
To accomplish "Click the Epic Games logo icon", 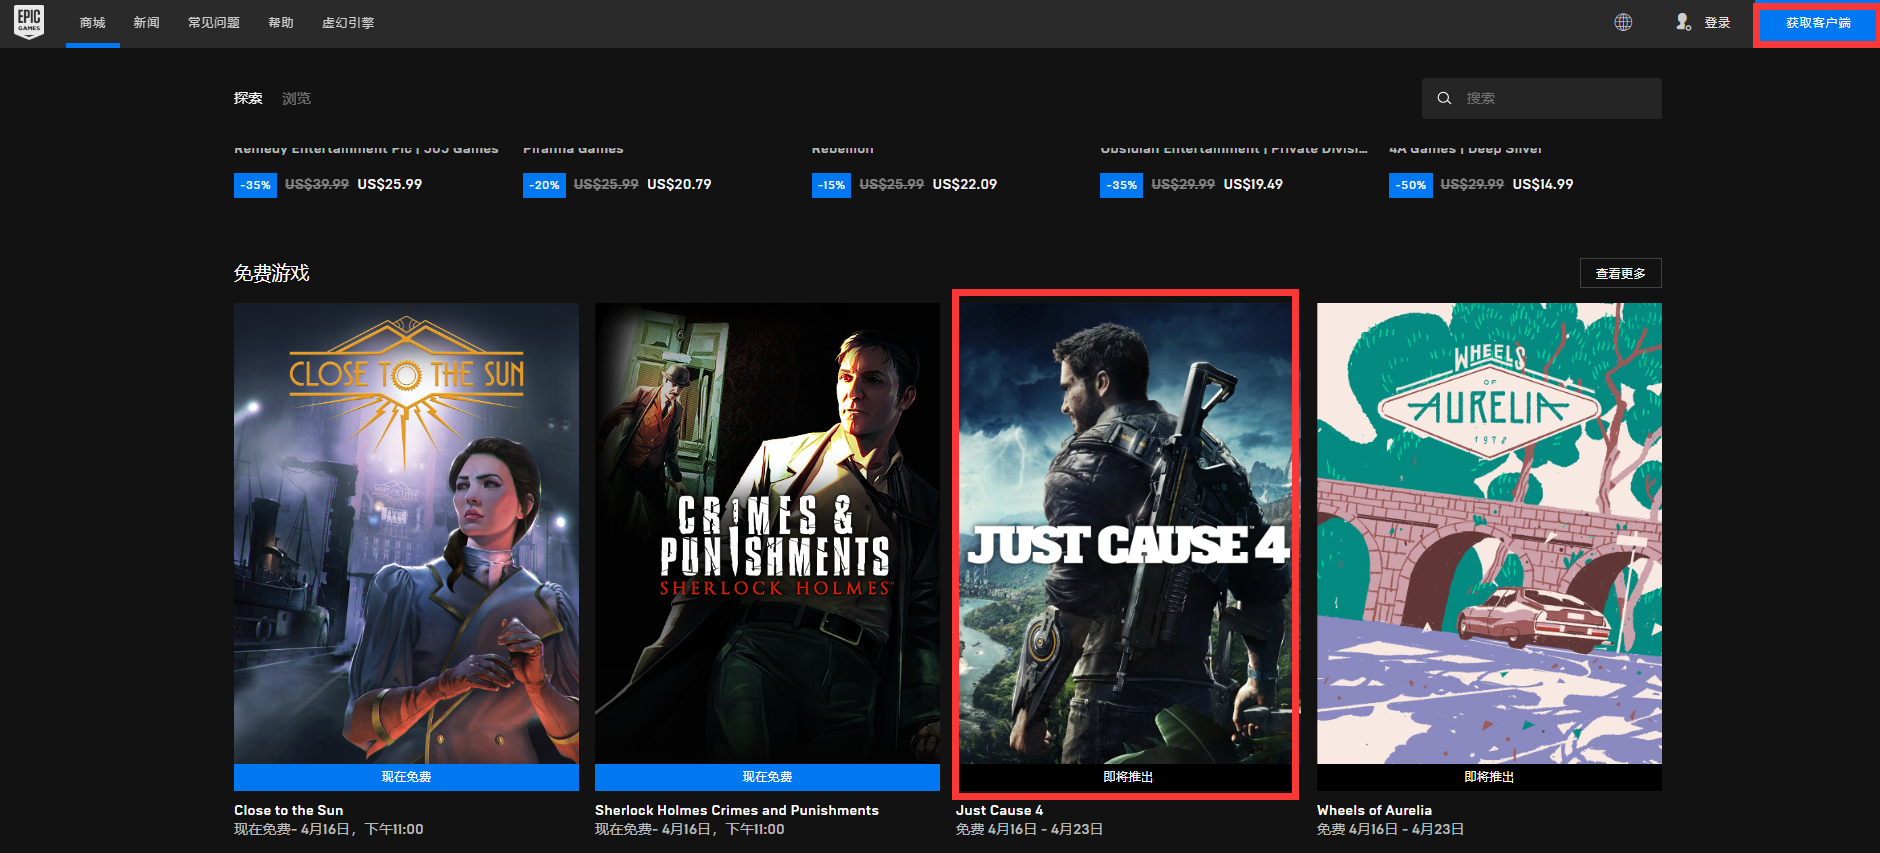I will click(x=29, y=22).
